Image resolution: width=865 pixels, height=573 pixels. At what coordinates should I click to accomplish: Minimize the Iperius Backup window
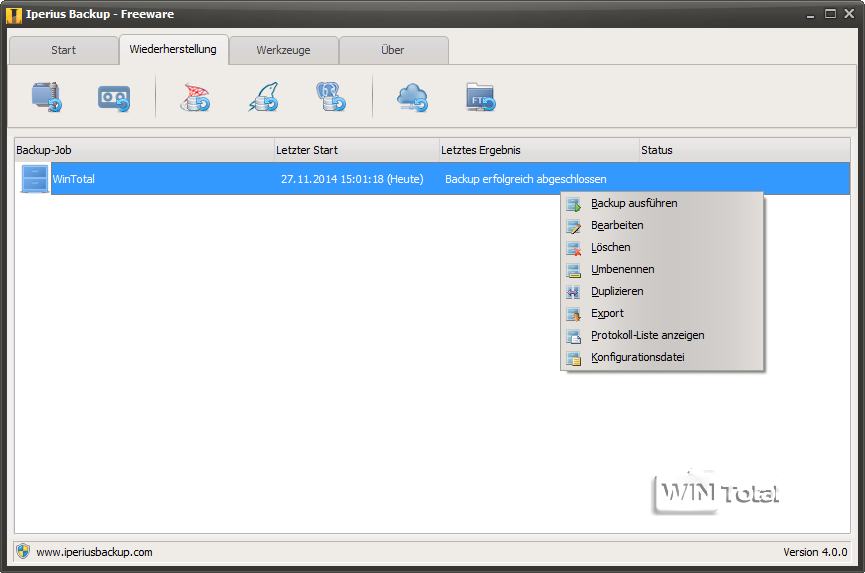point(810,14)
